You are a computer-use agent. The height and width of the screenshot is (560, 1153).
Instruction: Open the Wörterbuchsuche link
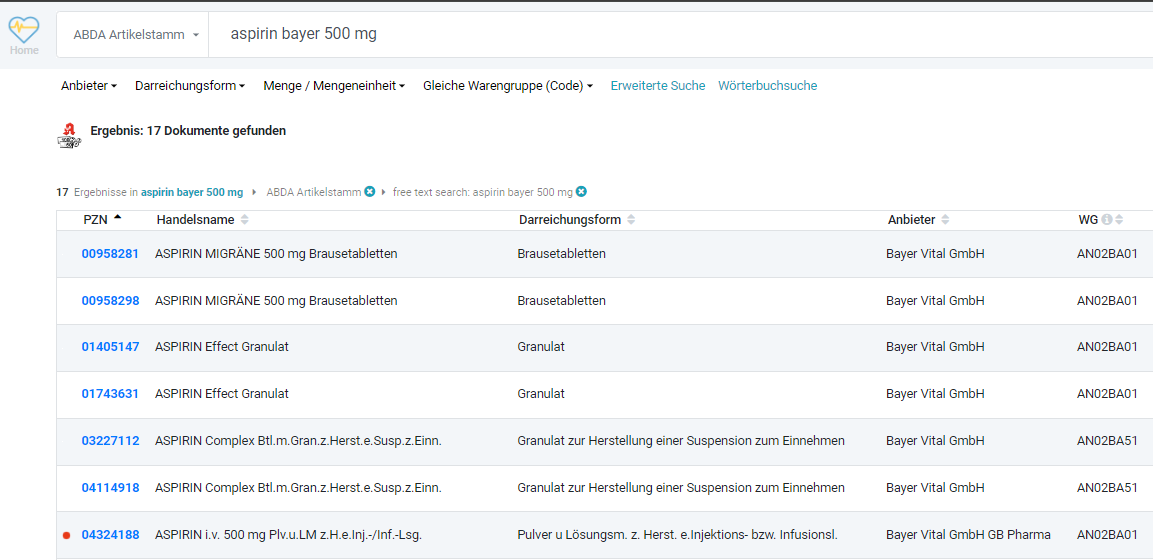pos(768,86)
